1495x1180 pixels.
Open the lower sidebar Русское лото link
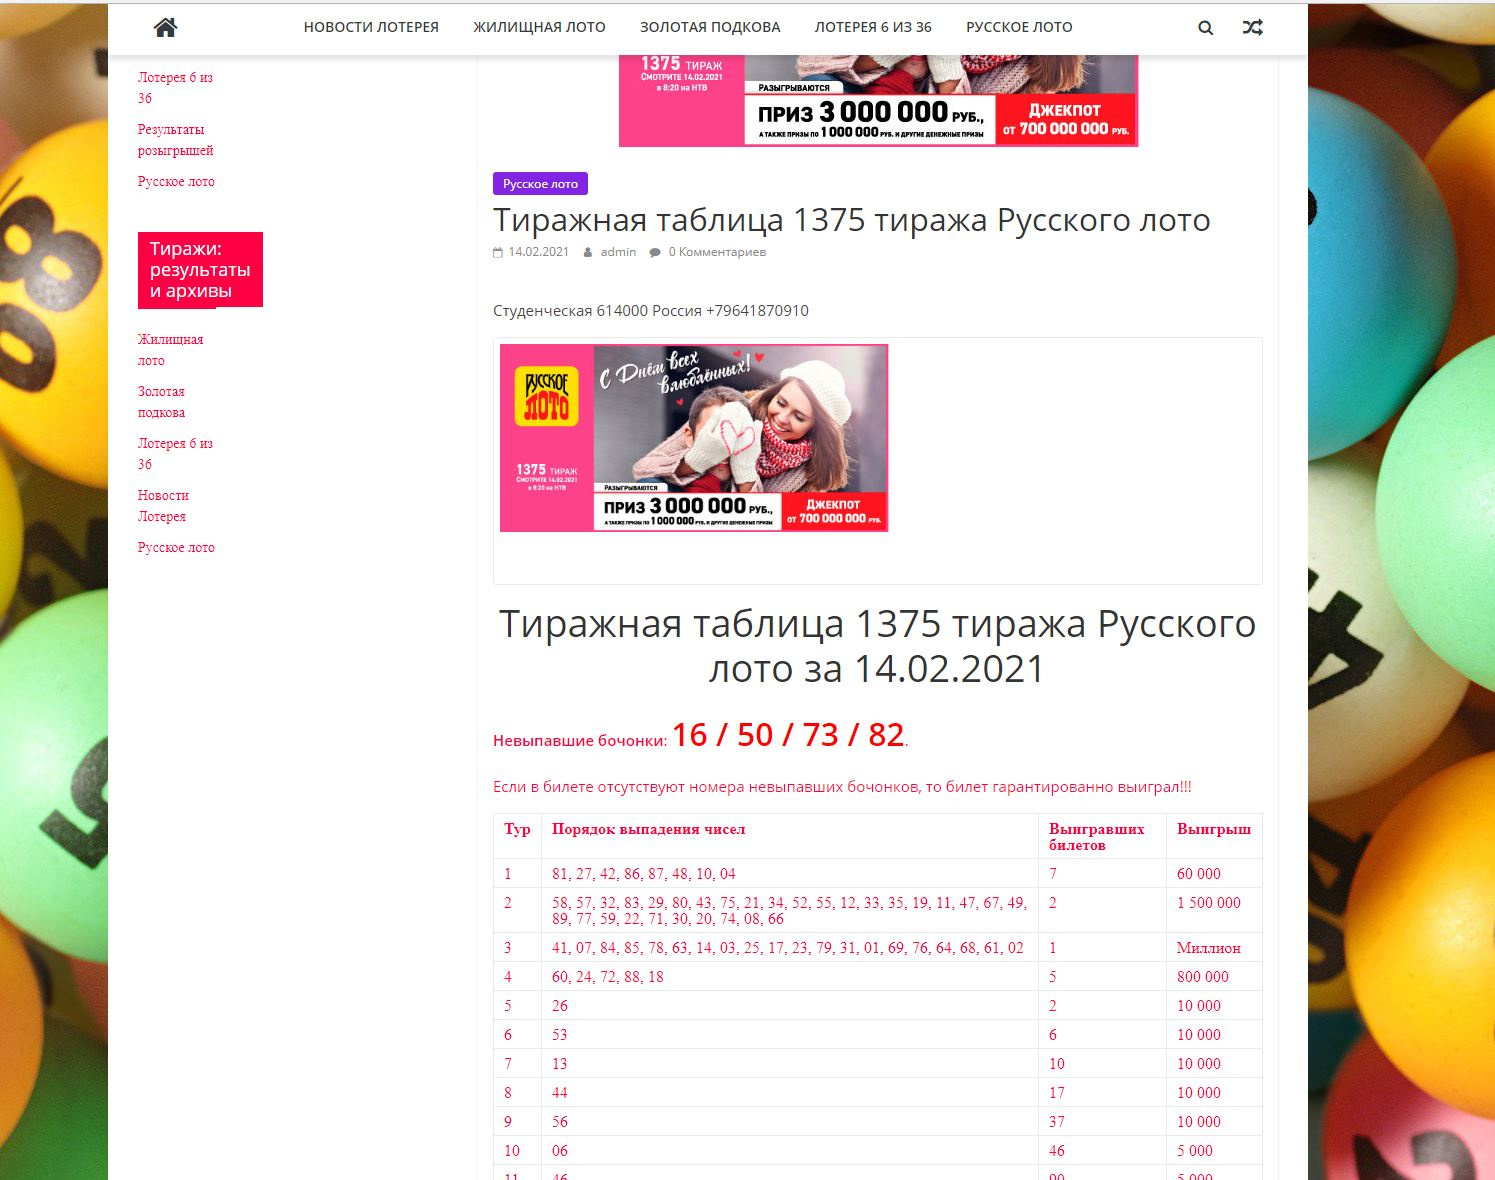click(x=176, y=547)
